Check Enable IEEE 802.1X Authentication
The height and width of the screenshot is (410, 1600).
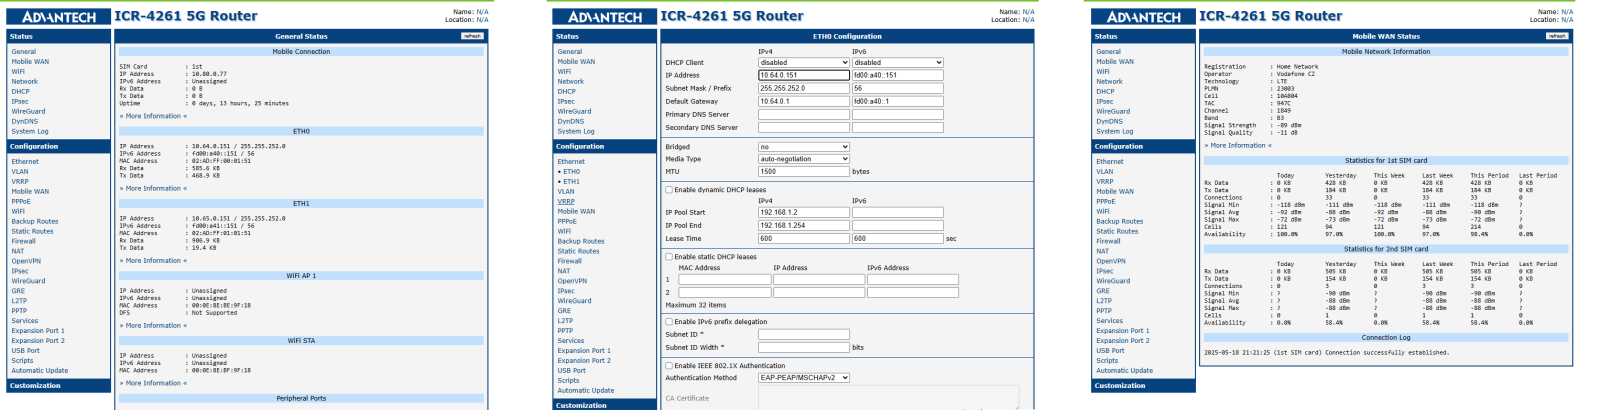669,366
